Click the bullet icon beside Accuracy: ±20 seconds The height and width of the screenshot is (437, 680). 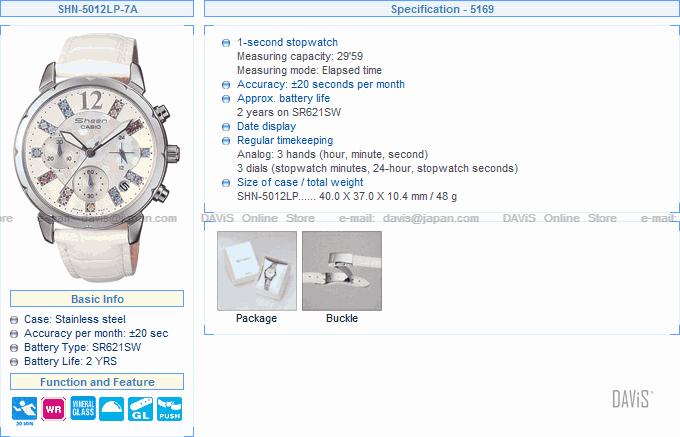click(x=226, y=85)
